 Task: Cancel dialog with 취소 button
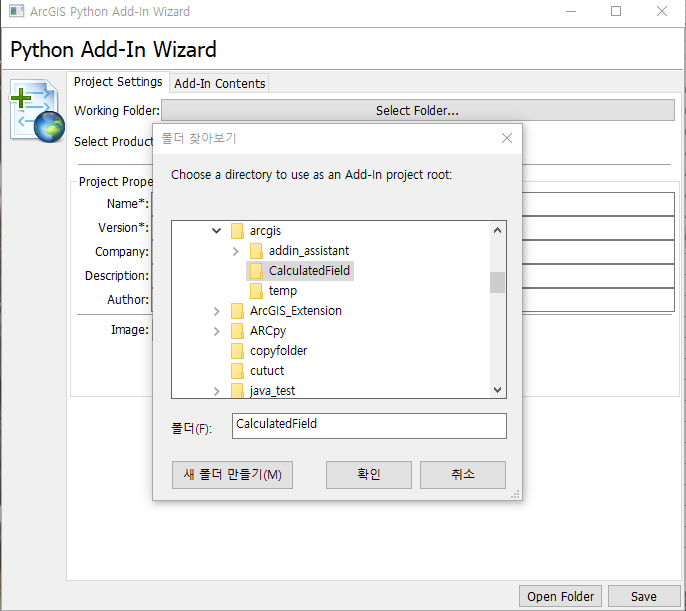click(462, 475)
